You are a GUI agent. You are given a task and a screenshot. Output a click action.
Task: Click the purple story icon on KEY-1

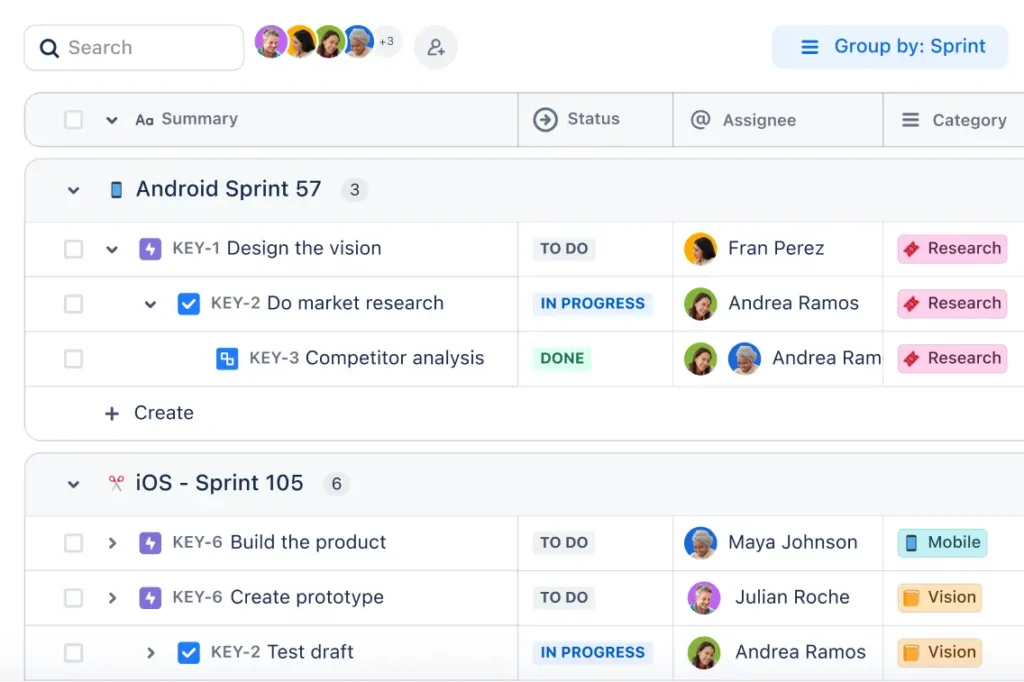150,248
